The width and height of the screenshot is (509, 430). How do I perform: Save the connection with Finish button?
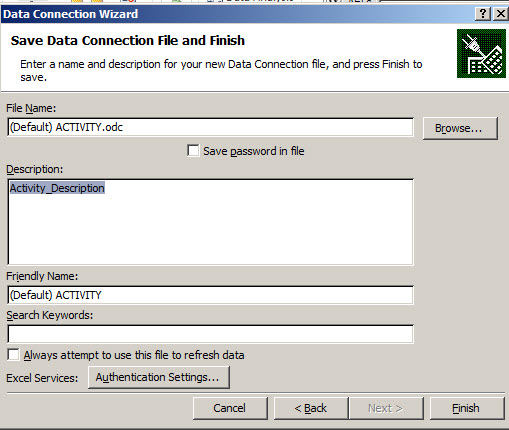click(467, 408)
